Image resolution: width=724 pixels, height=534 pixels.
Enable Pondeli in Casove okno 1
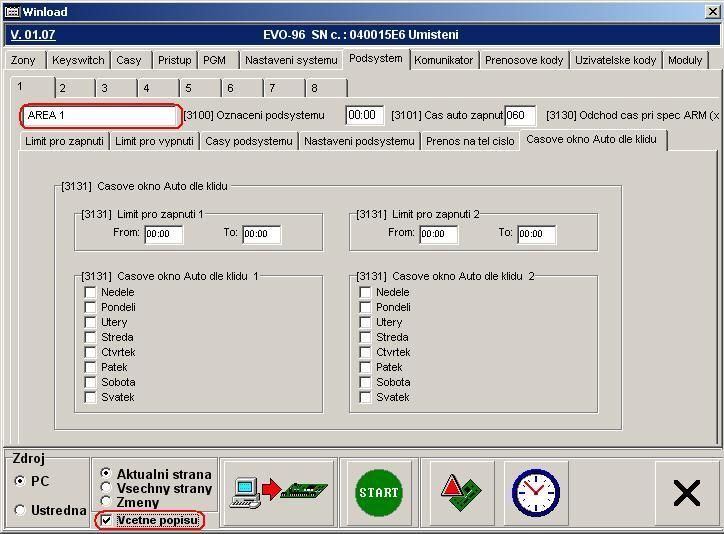point(91,307)
